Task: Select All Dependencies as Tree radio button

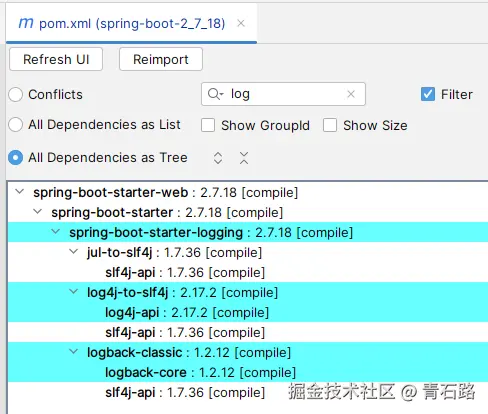Action: 16,158
